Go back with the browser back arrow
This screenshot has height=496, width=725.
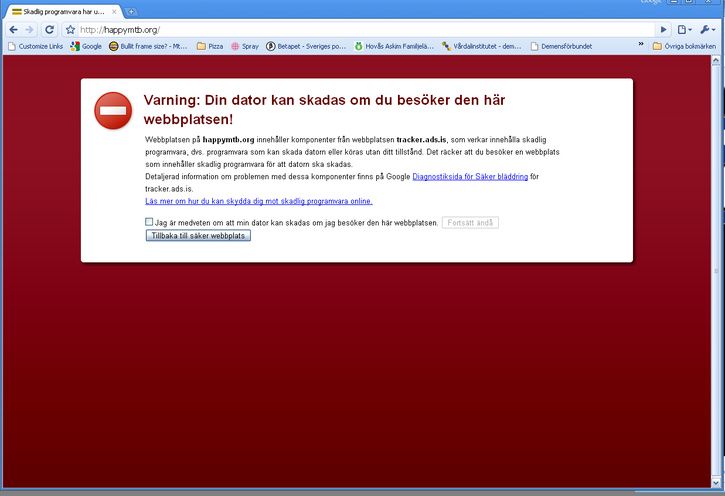[13, 30]
